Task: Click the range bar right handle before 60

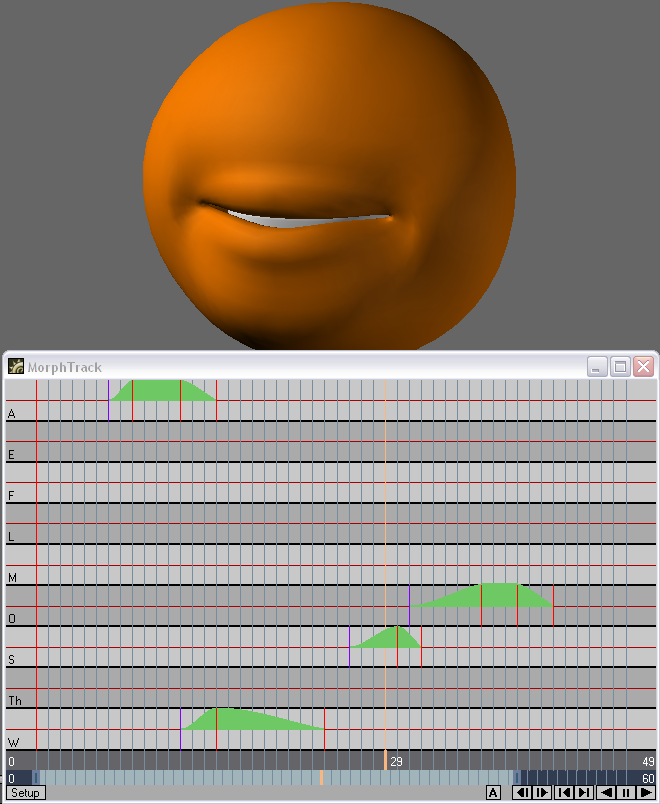Action: (x=517, y=777)
